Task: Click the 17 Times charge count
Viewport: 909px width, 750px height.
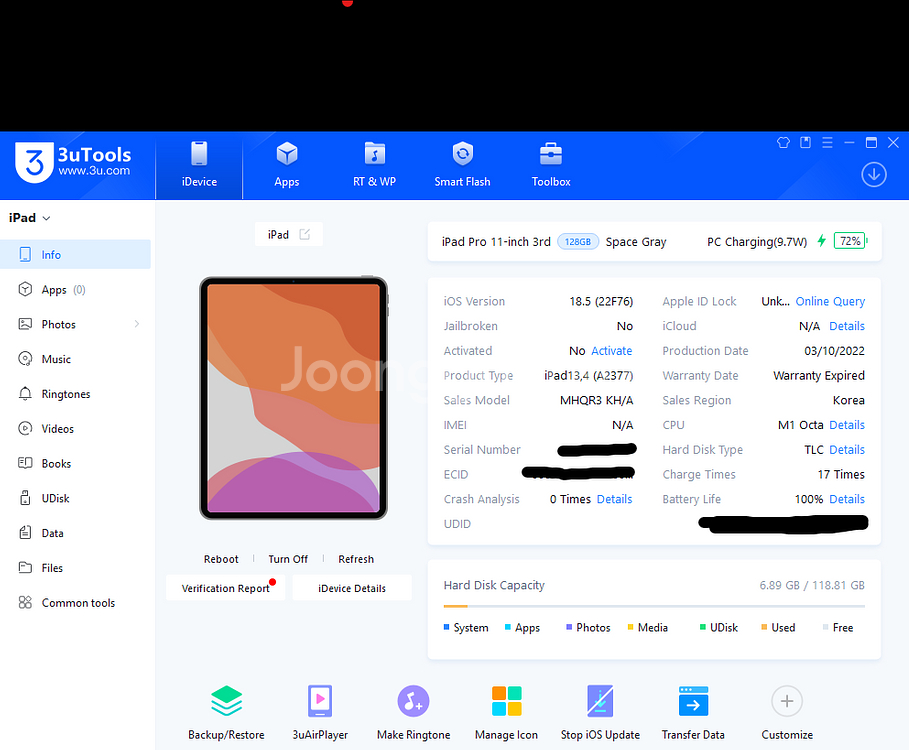Action: point(841,475)
